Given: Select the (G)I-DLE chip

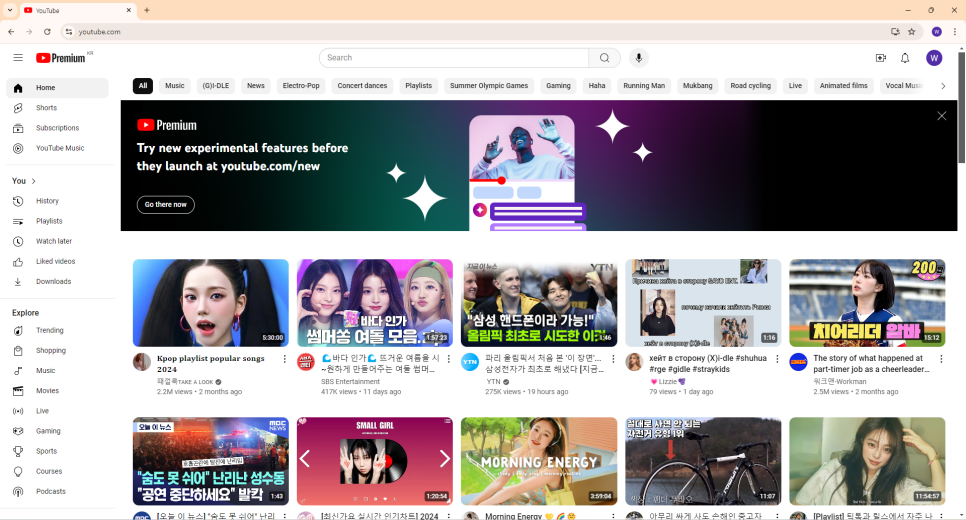Looking at the screenshot, I should tap(216, 86).
